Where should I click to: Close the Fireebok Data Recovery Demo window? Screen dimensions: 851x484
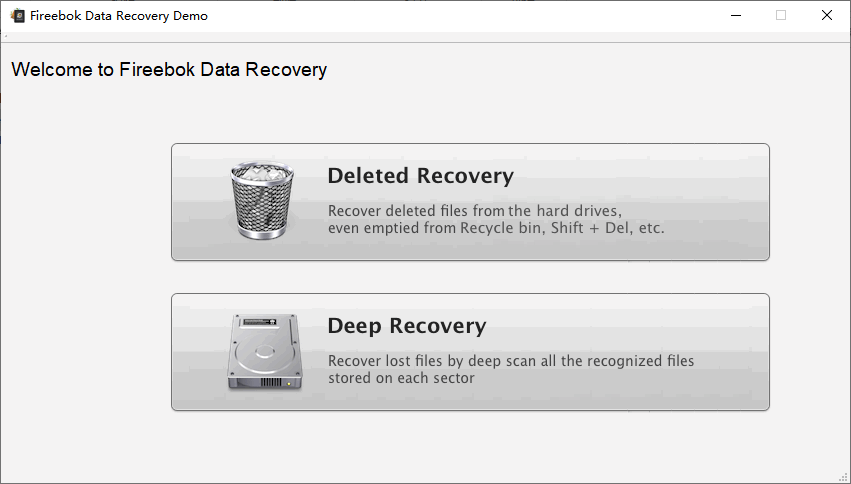coord(827,16)
